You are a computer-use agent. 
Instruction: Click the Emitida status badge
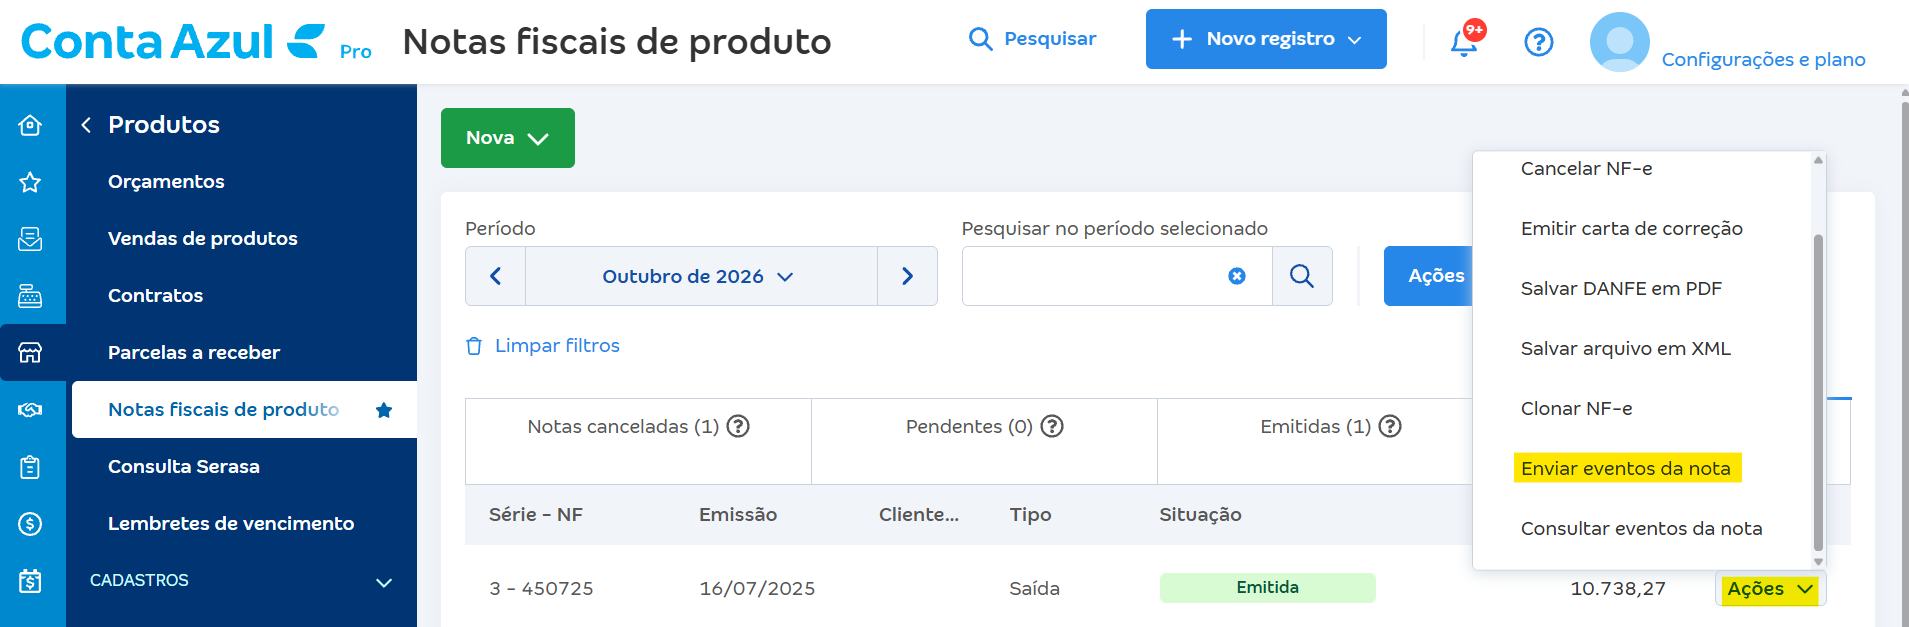1267,588
